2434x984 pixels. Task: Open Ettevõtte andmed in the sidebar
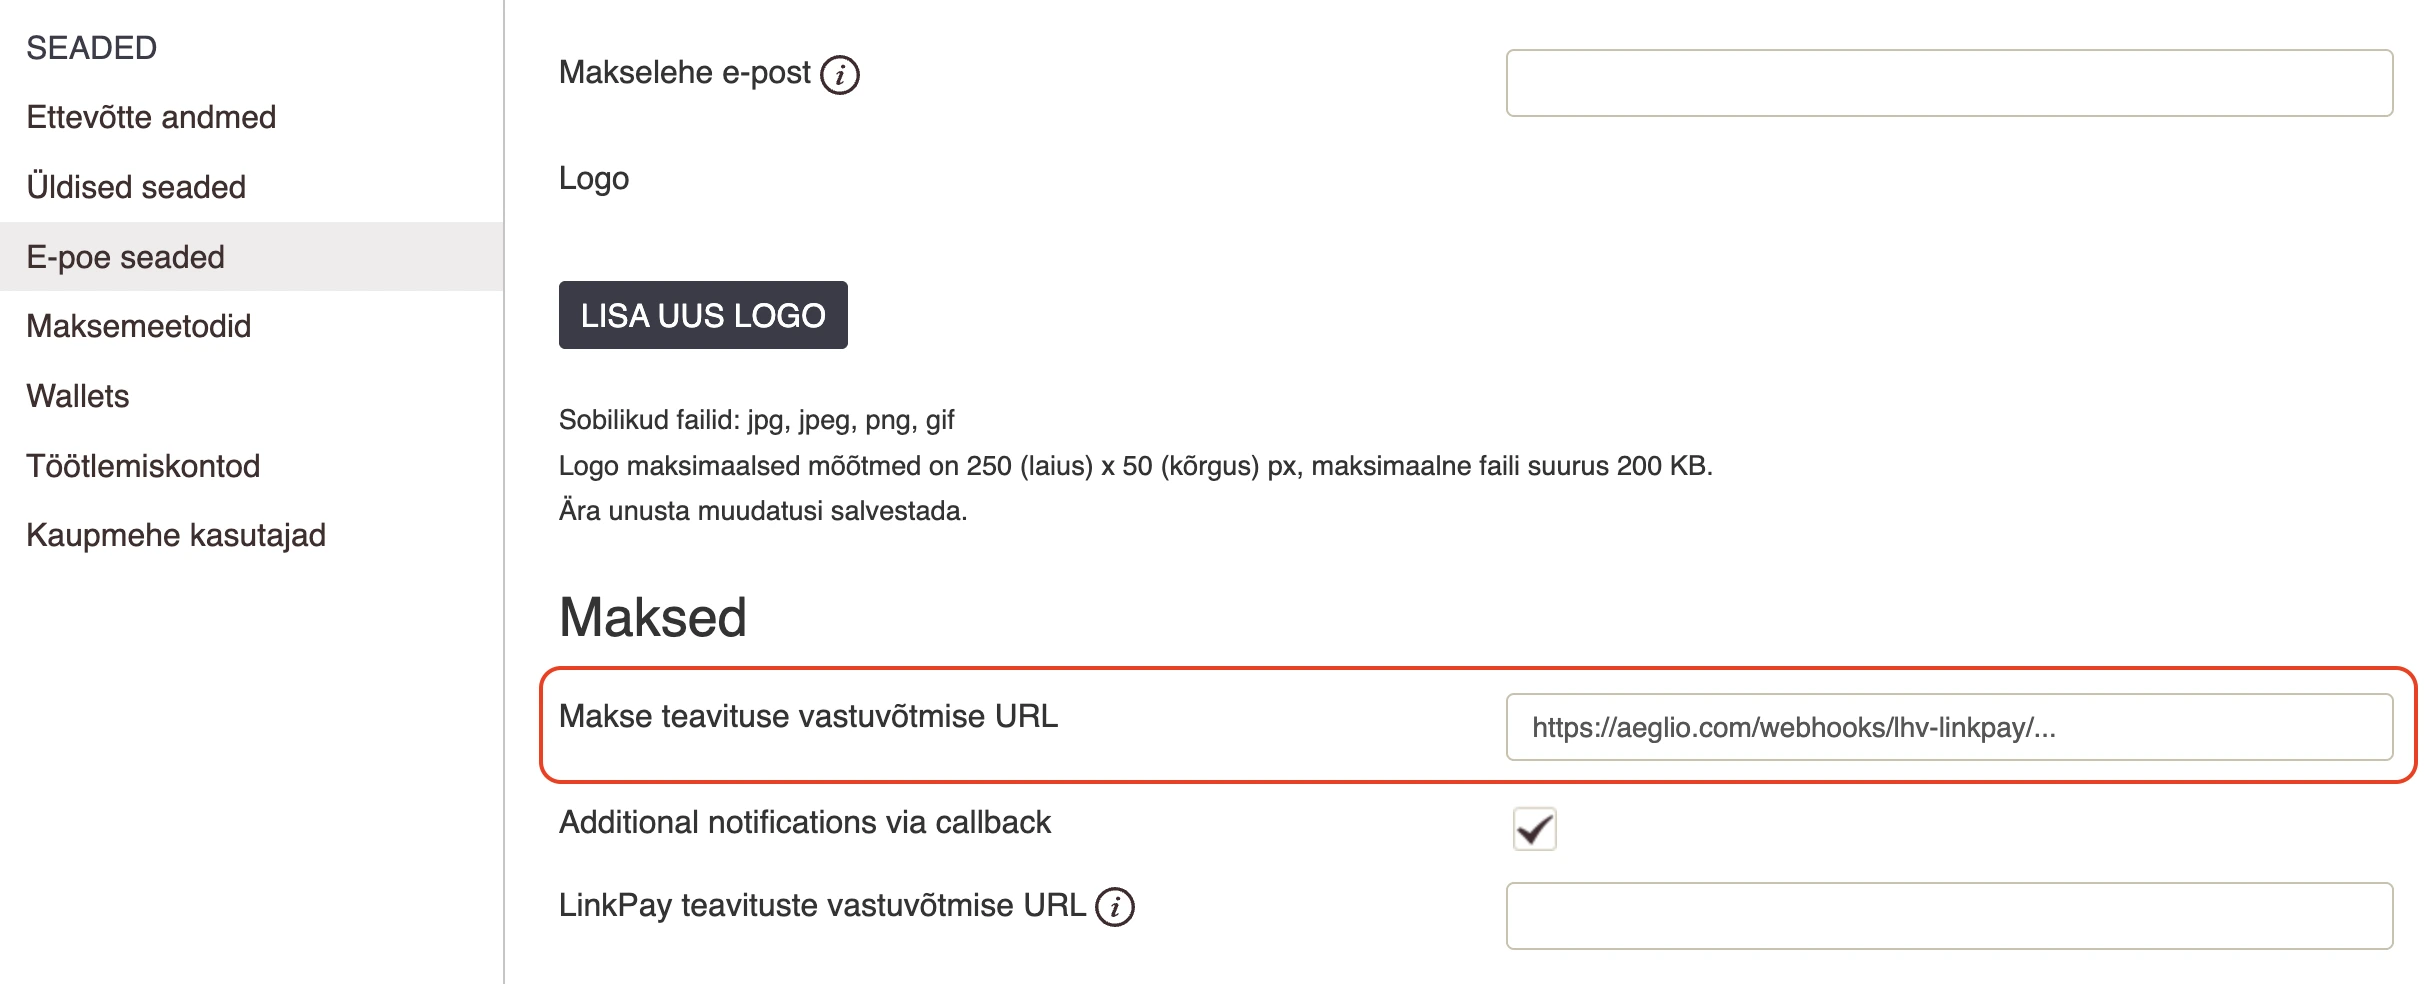click(x=151, y=117)
